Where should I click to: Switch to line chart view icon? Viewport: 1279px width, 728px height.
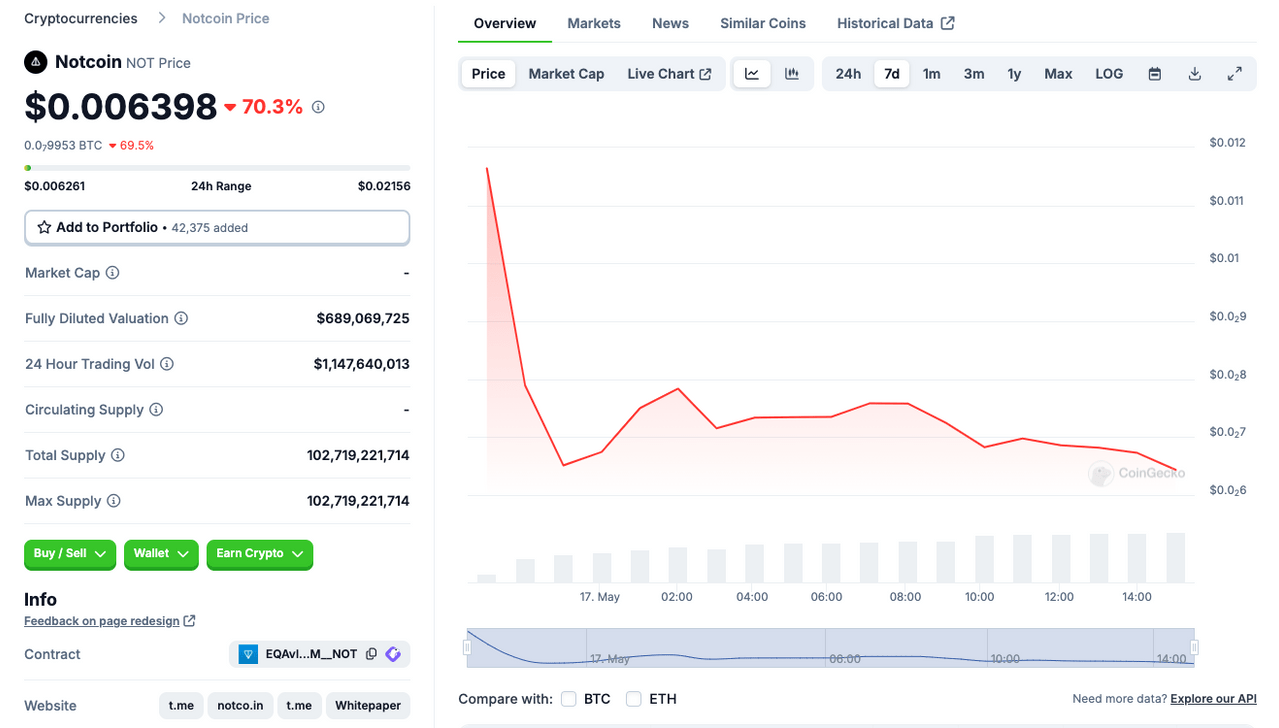click(752, 74)
